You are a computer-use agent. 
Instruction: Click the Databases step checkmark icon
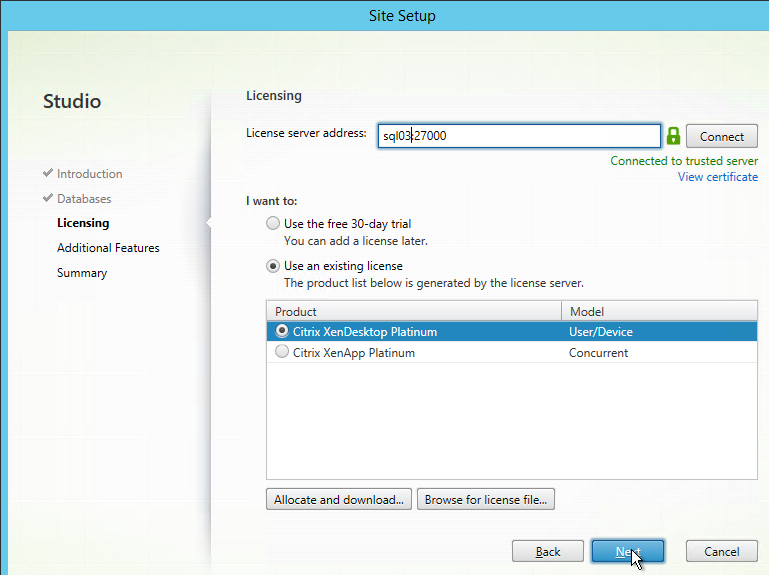pyautogui.click(x=48, y=198)
